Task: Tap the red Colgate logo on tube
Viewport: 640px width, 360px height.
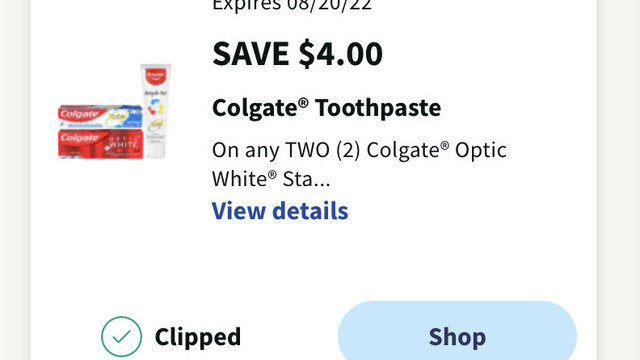Action: [156, 76]
